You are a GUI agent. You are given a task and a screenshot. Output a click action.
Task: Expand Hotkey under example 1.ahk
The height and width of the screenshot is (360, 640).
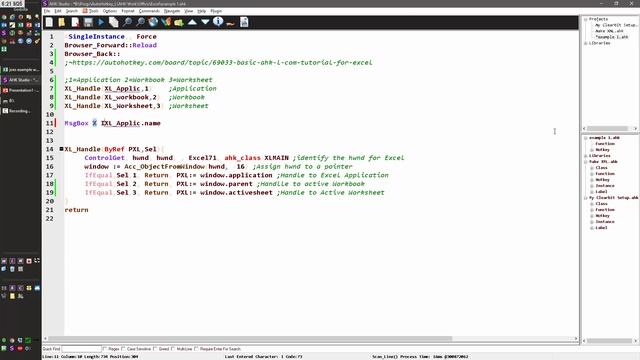[592, 150]
